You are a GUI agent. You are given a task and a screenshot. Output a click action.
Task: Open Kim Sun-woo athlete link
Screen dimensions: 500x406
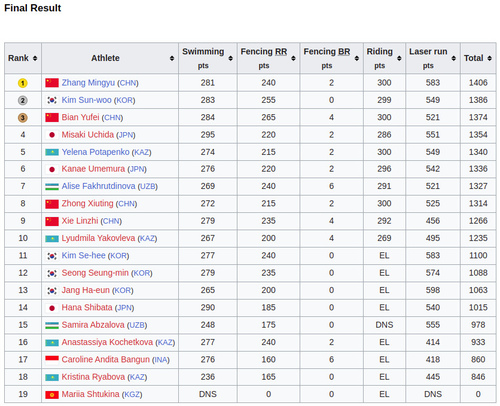pyautogui.click(x=86, y=100)
